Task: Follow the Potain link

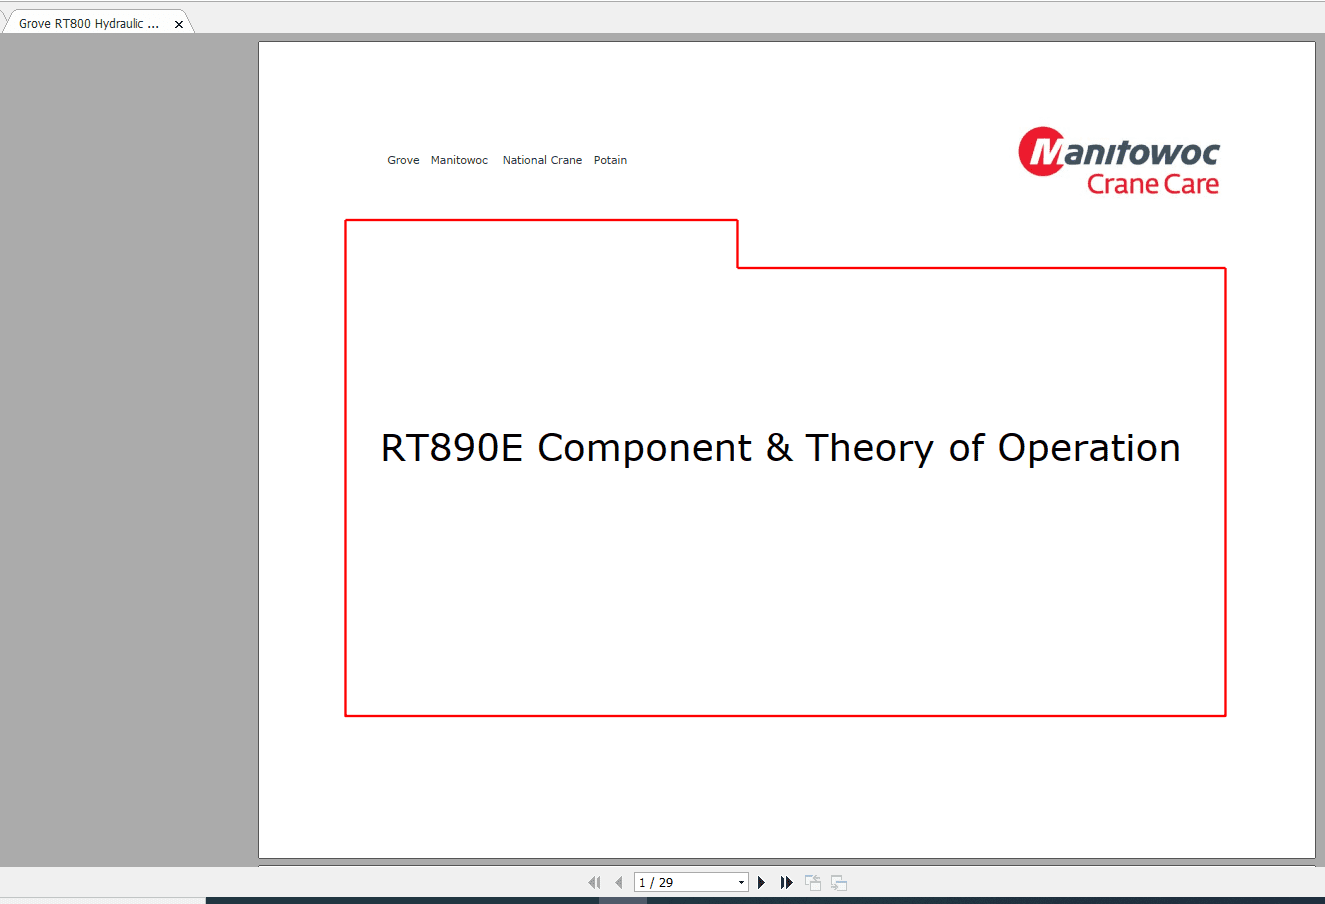Action: tap(610, 160)
